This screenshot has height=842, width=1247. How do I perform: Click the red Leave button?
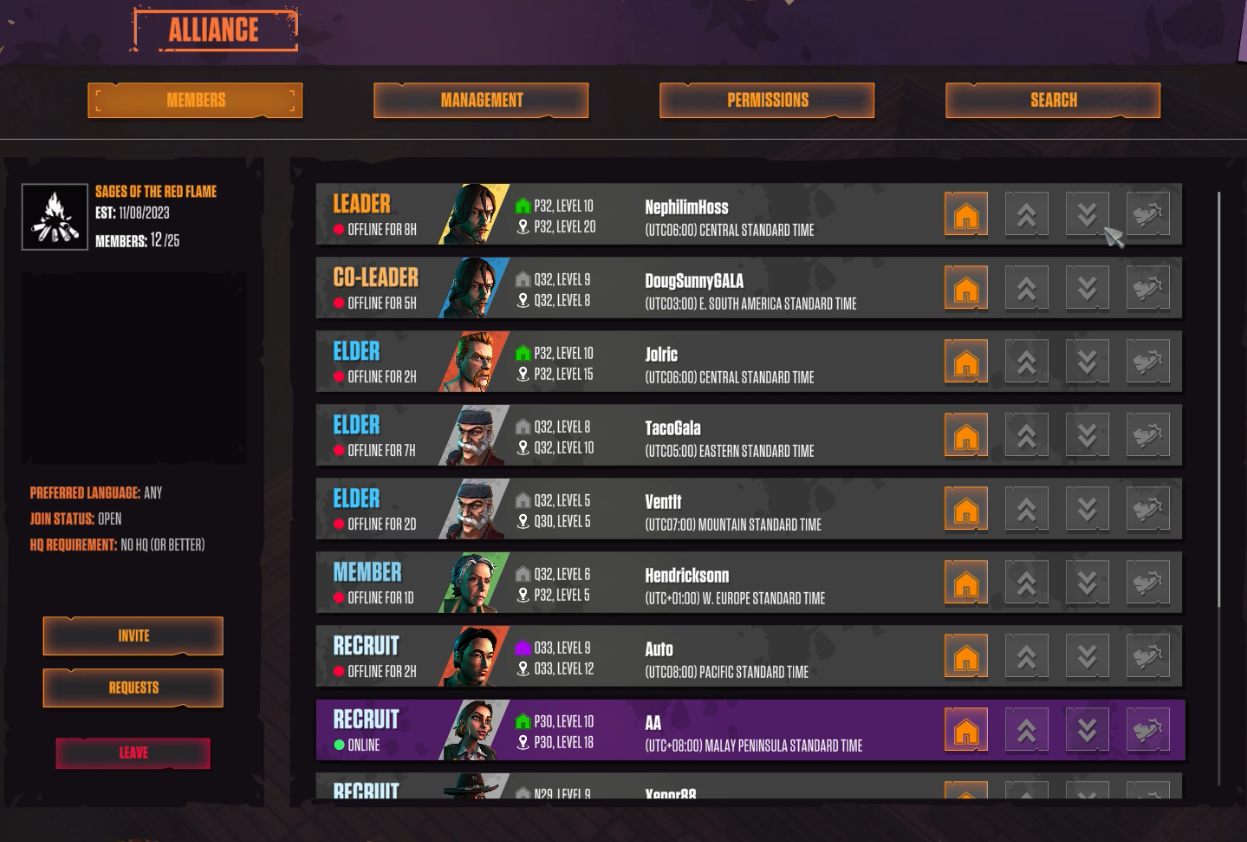(x=133, y=753)
